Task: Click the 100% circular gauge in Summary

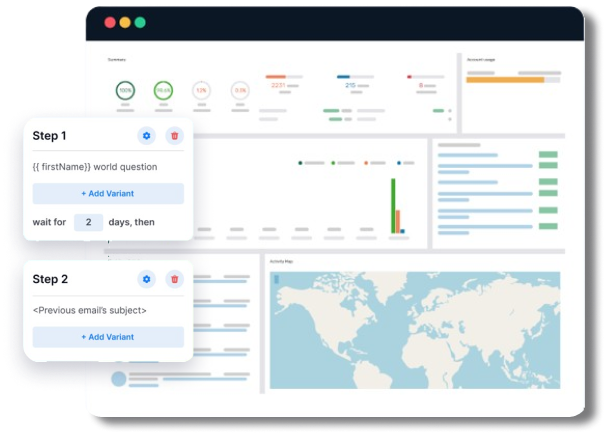Action: (x=125, y=90)
